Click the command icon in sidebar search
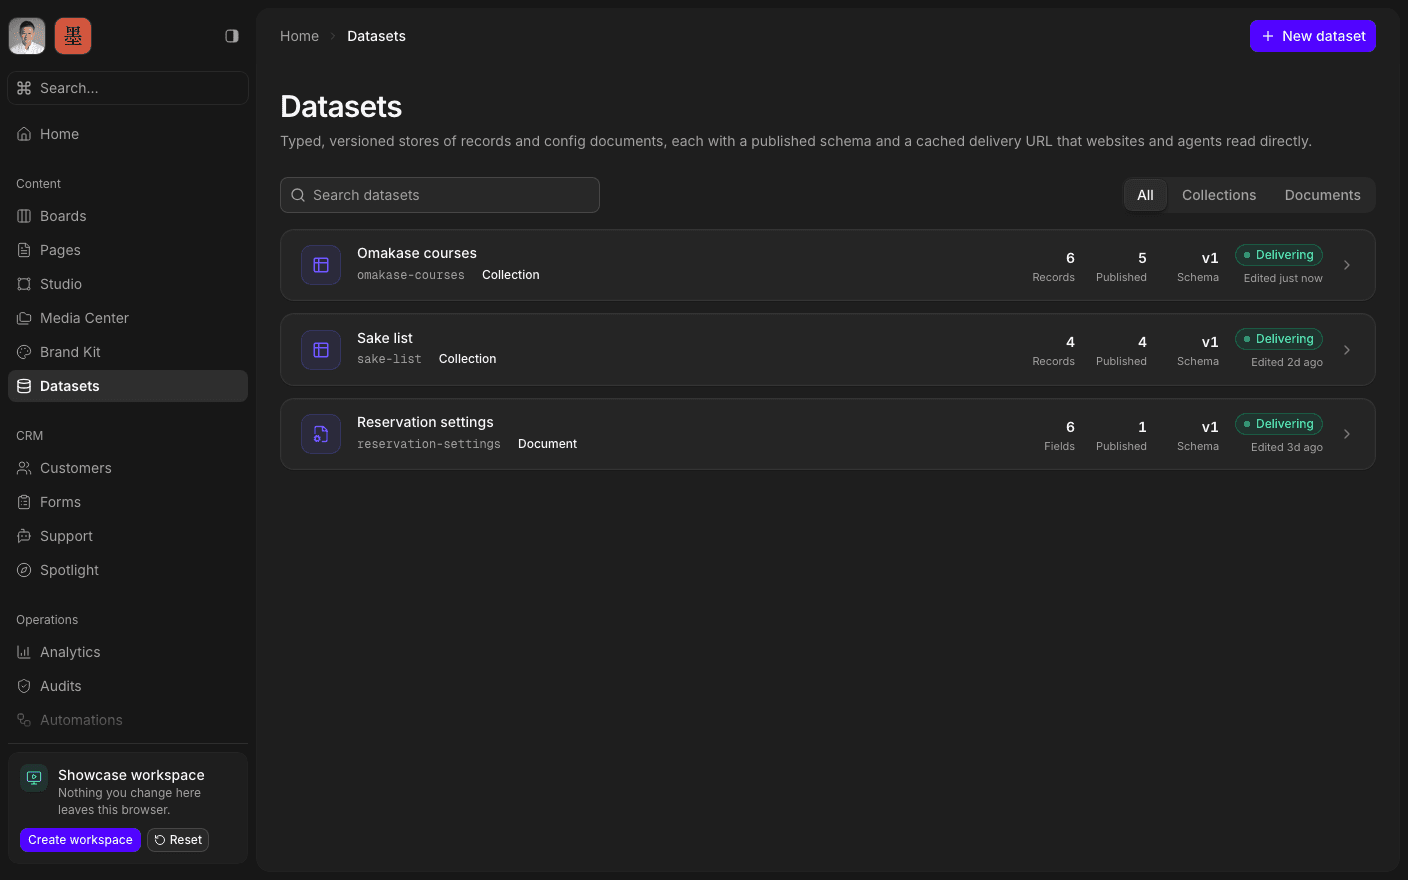The image size is (1408, 880). tap(24, 88)
